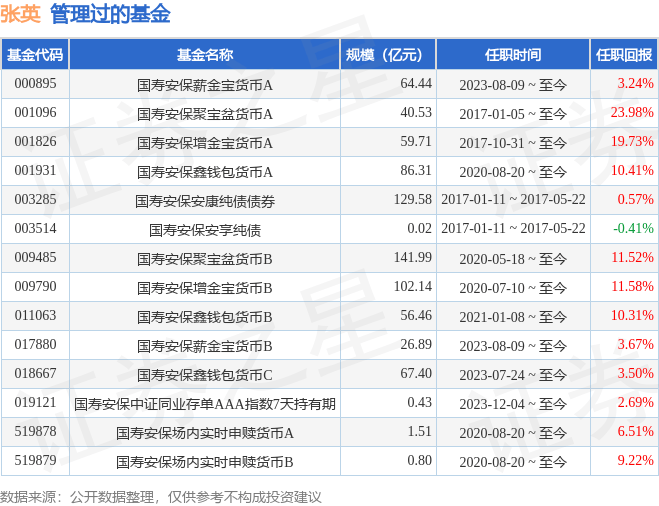Open fund 国寿安保鑫钱包货币B
The height and width of the screenshot is (506, 659).
[204, 317]
